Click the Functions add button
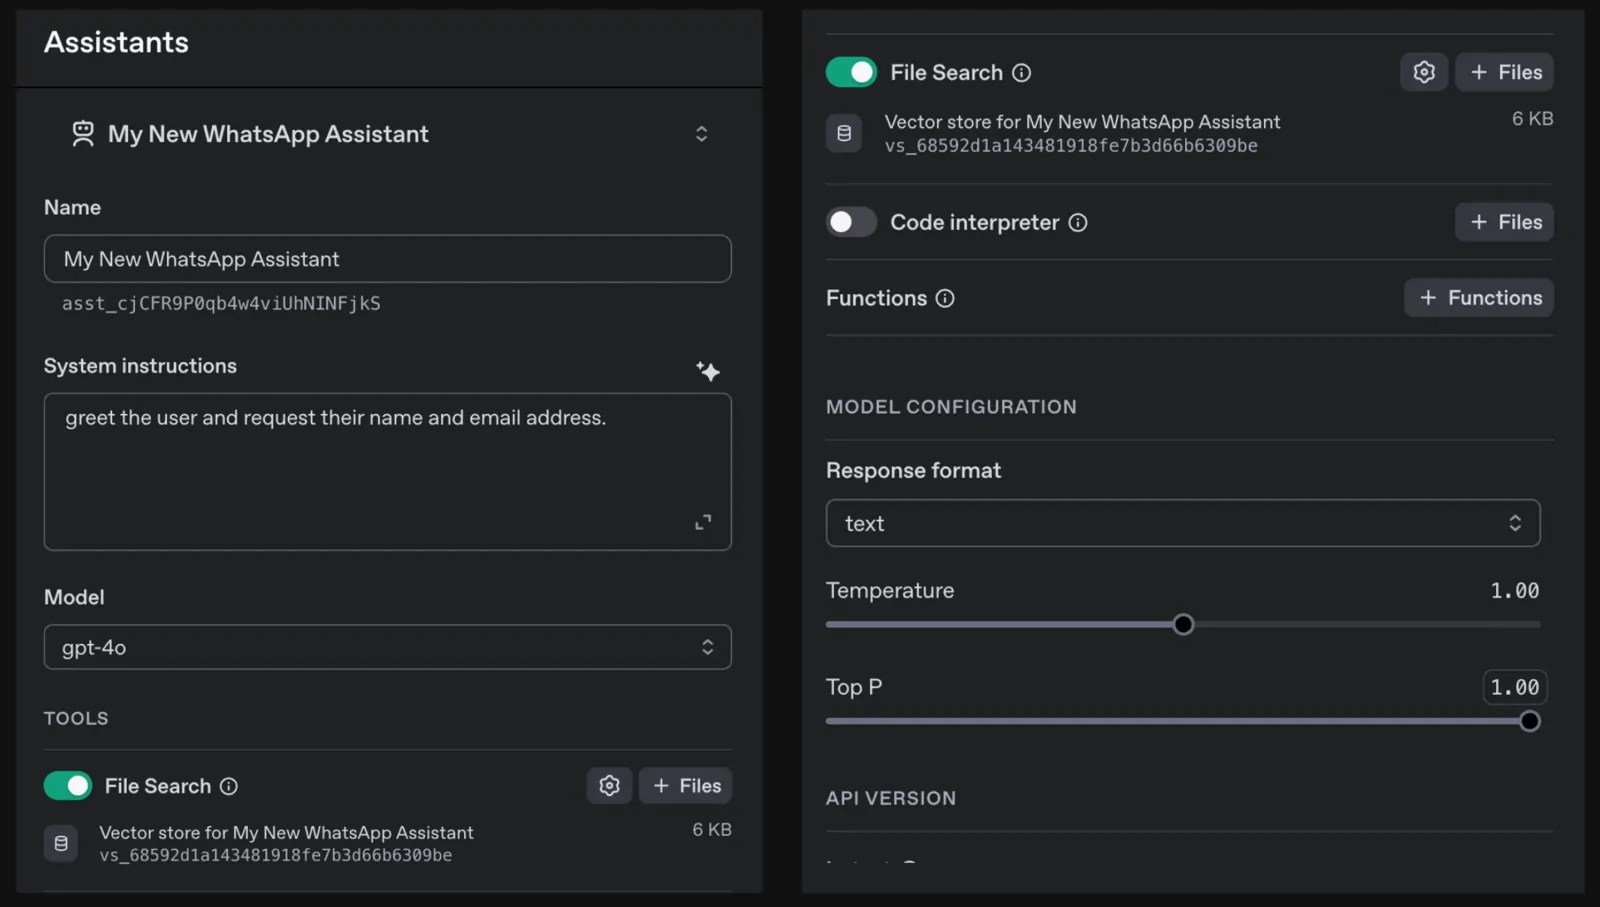The height and width of the screenshot is (907, 1600). click(1479, 297)
